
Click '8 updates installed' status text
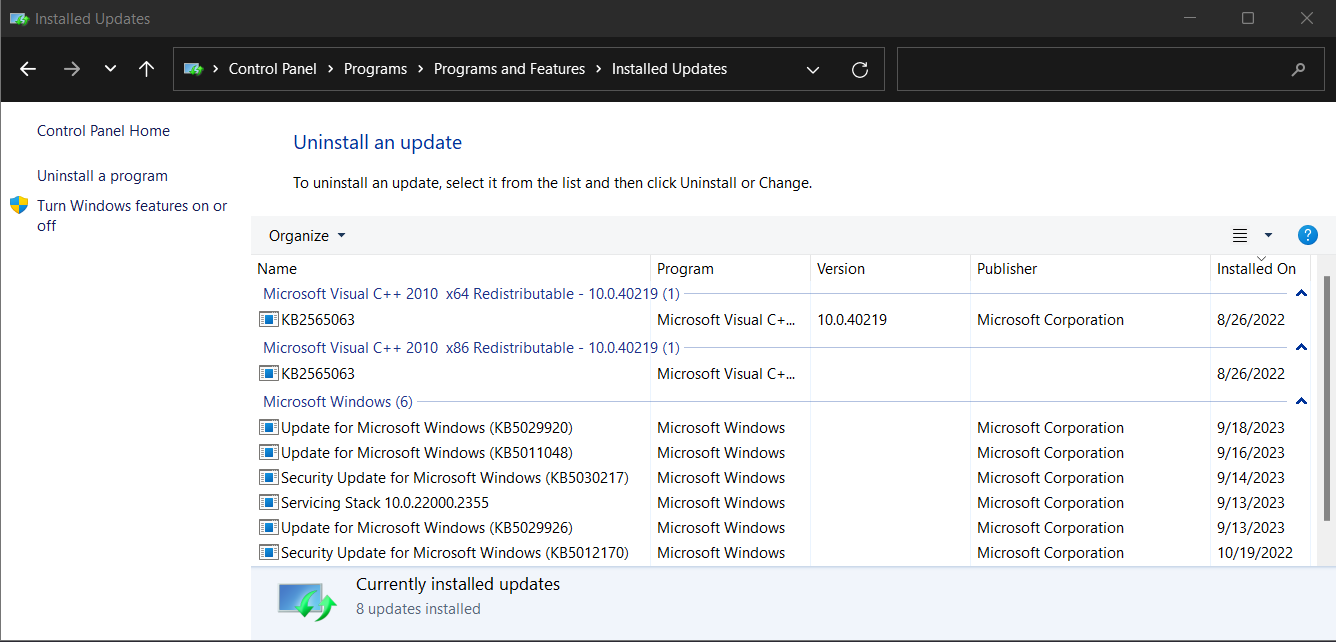tap(418, 609)
